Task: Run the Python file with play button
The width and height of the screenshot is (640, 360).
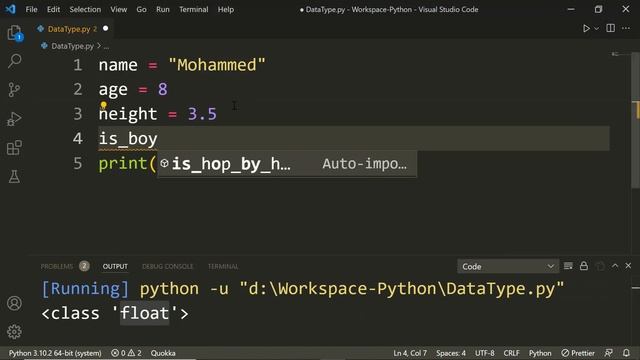Action: 586,29
